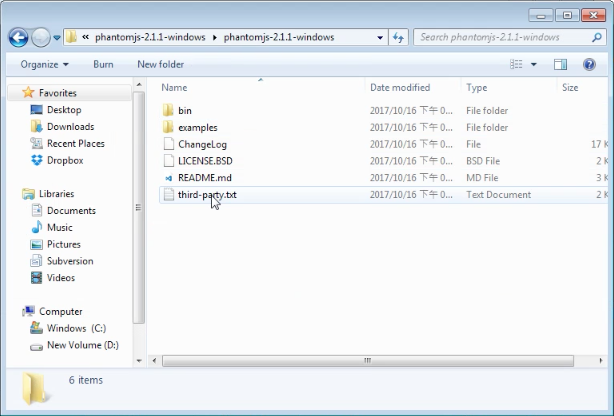Open the Subversion library

click(70, 261)
